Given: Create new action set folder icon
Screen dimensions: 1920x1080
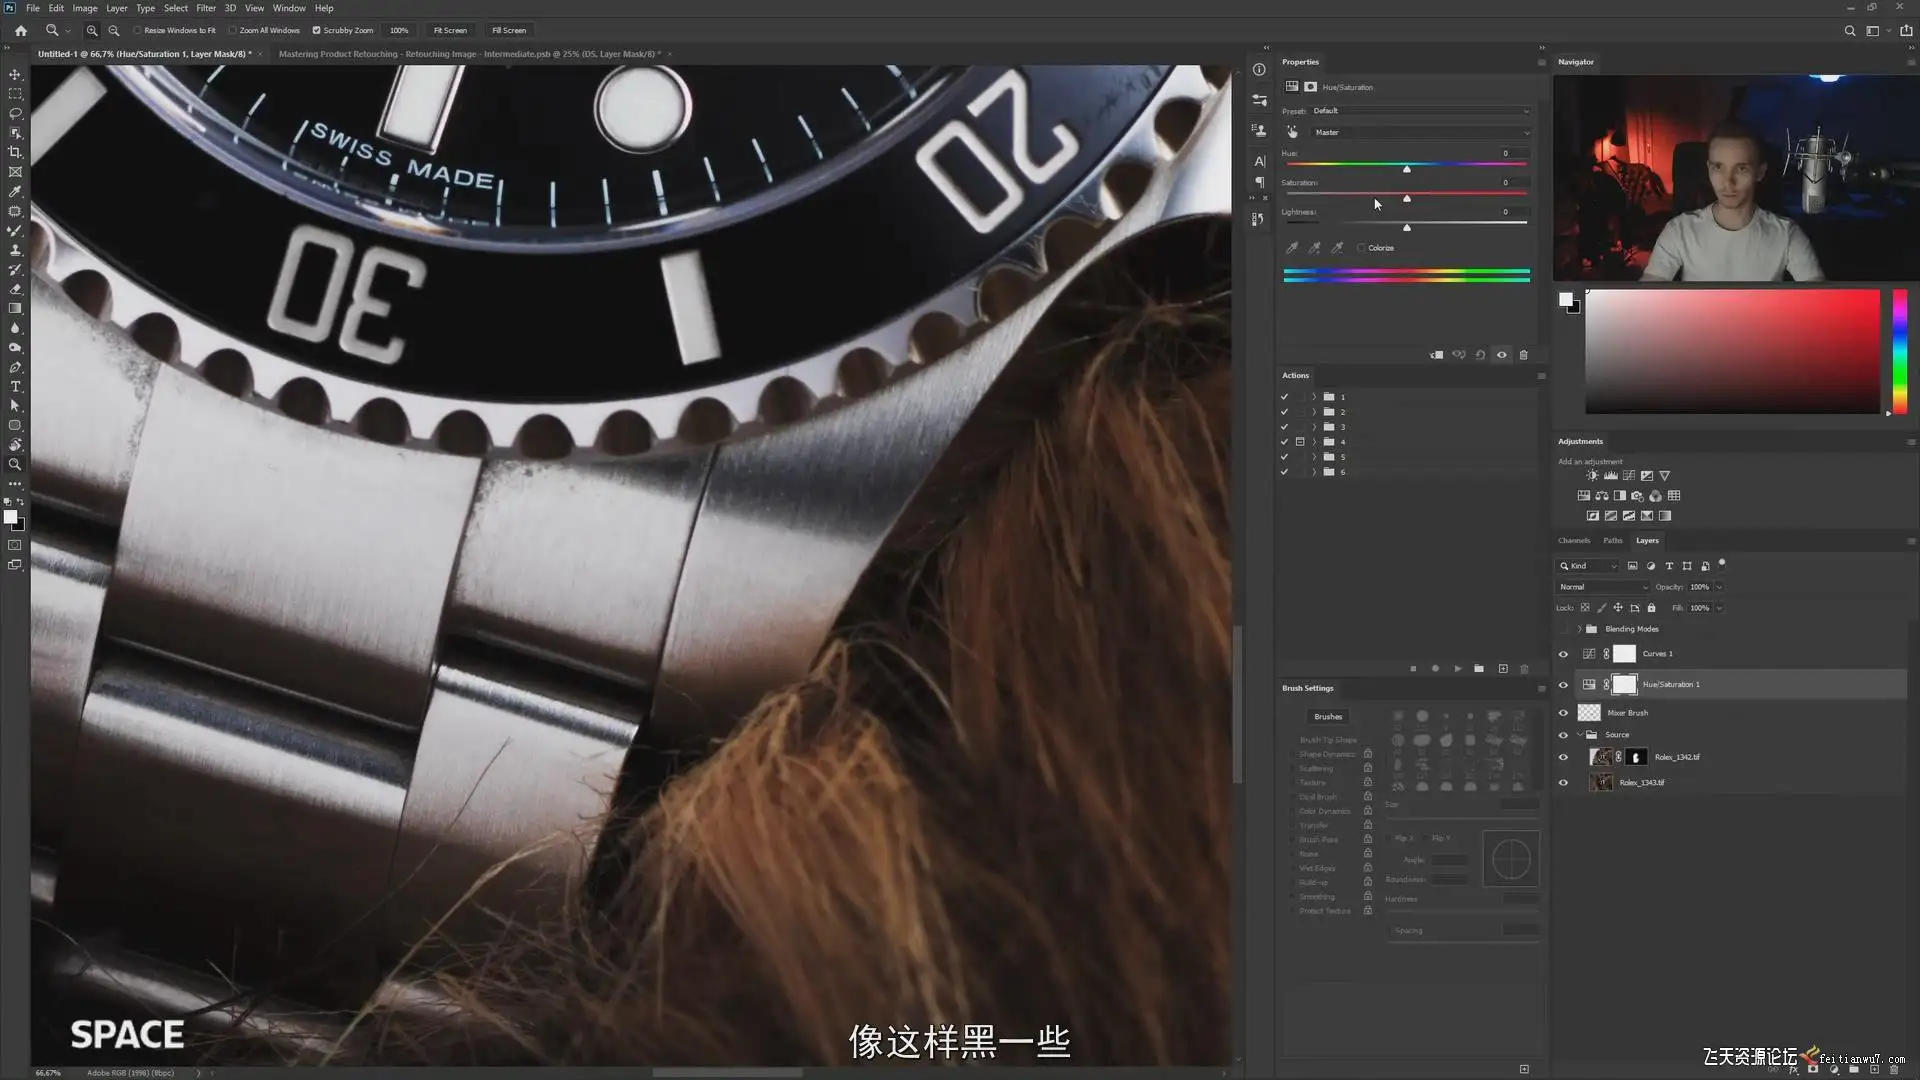Looking at the screenshot, I should [x=1479, y=668].
